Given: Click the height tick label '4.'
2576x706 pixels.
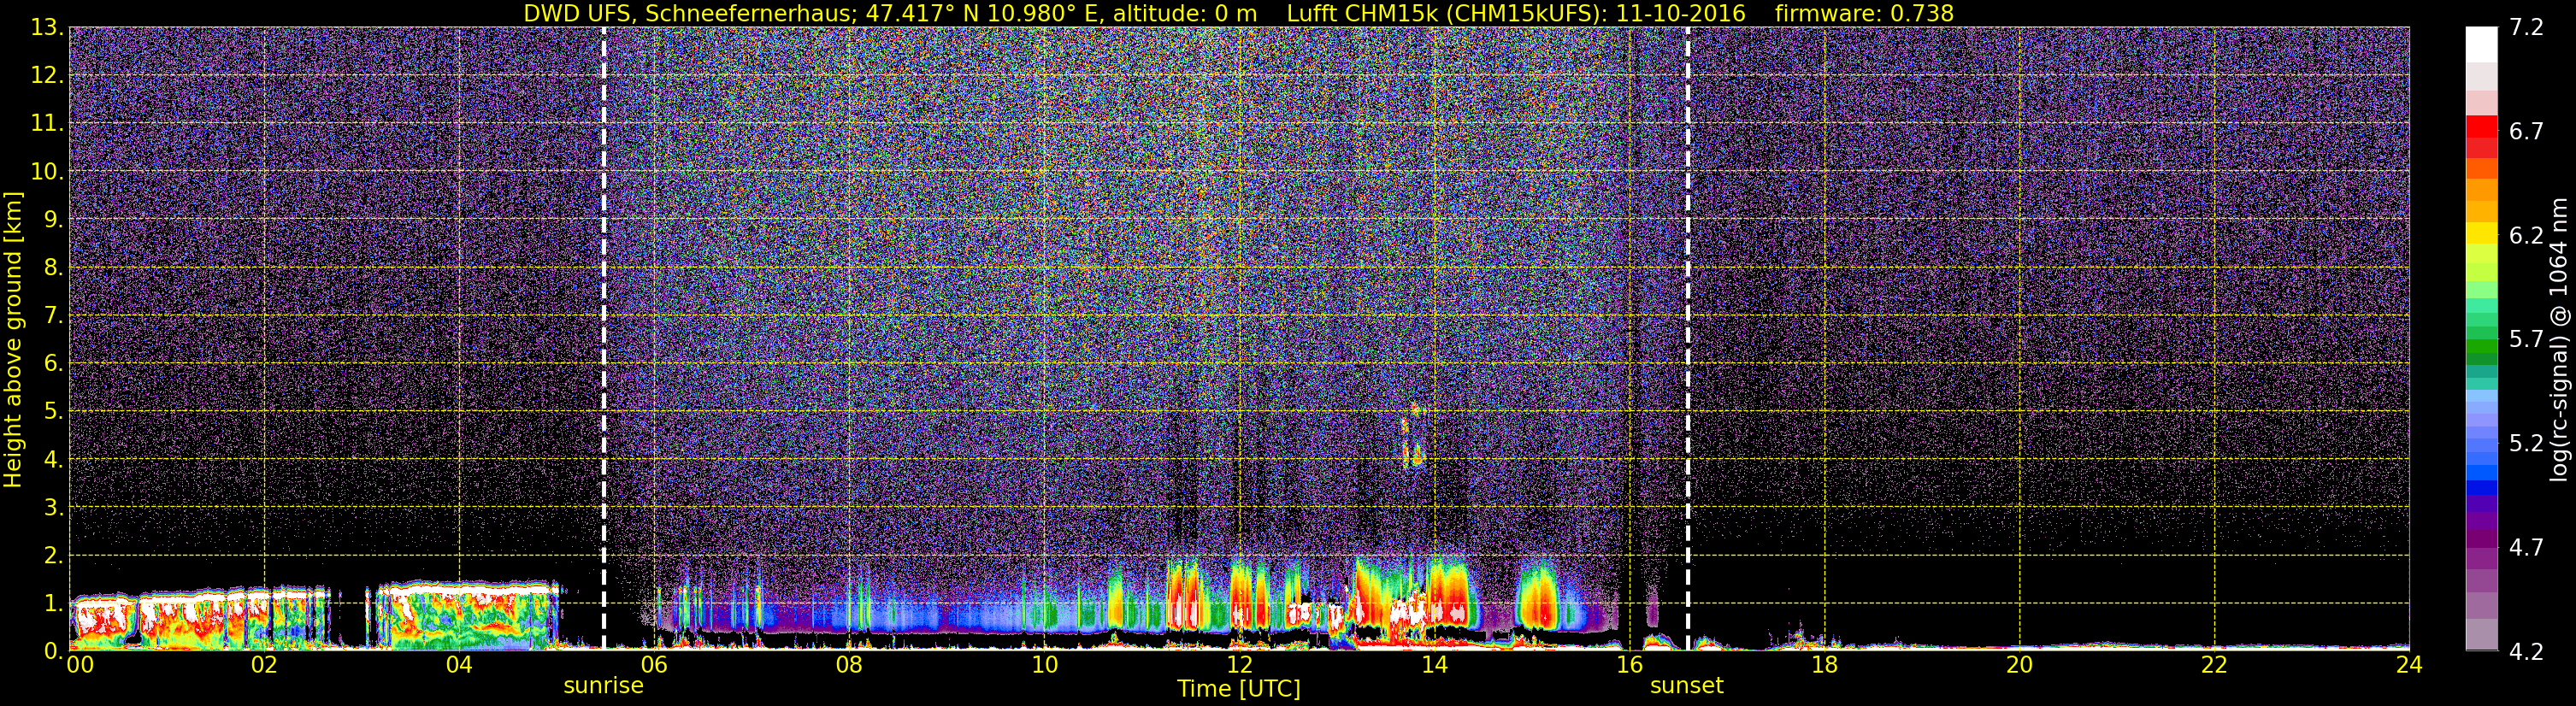Looking at the screenshot, I should click(x=54, y=460).
